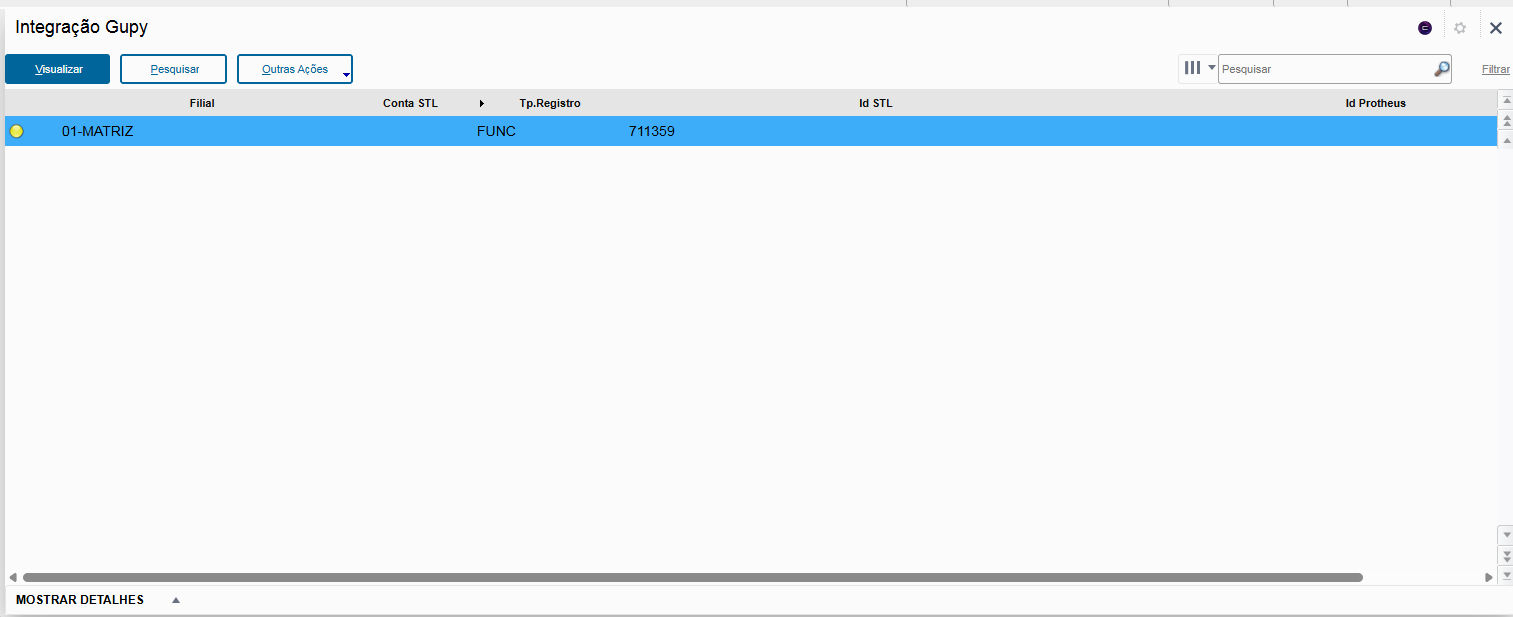Open the gear settings icon
The width and height of the screenshot is (1513, 617).
(x=1460, y=28)
